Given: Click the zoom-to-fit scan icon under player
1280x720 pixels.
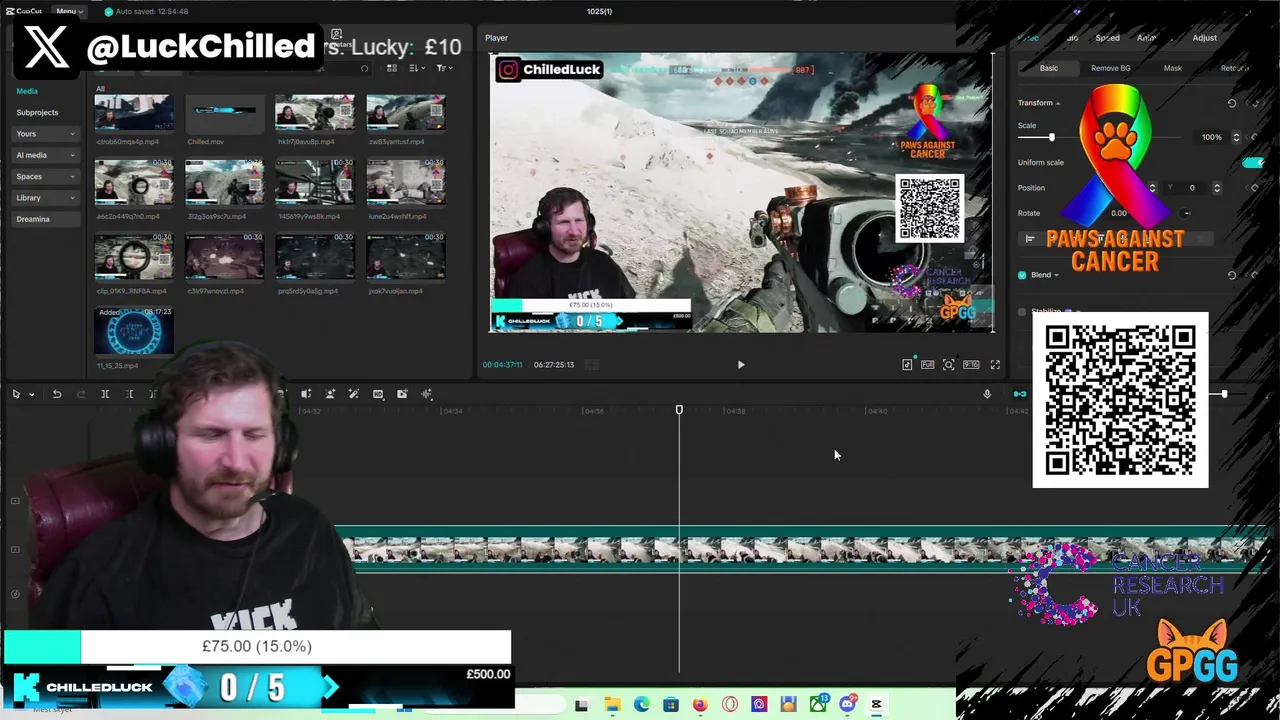Looking at the screenshot, I should pos(949,365).
